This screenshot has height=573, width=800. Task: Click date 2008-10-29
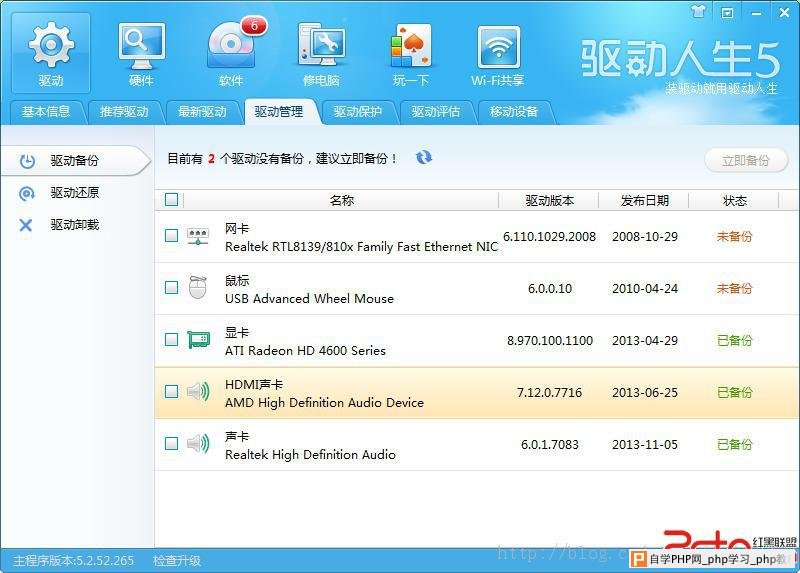tap(645, 237)
